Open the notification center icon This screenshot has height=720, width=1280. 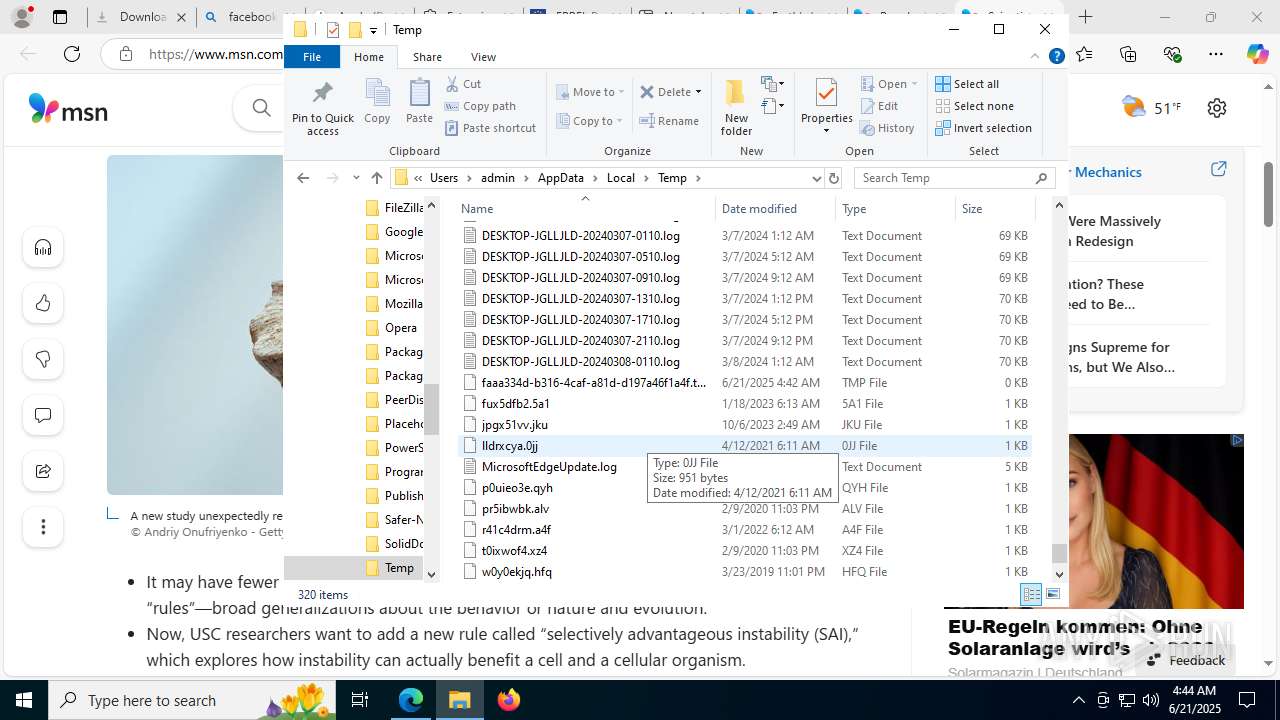pos(1247,700)
